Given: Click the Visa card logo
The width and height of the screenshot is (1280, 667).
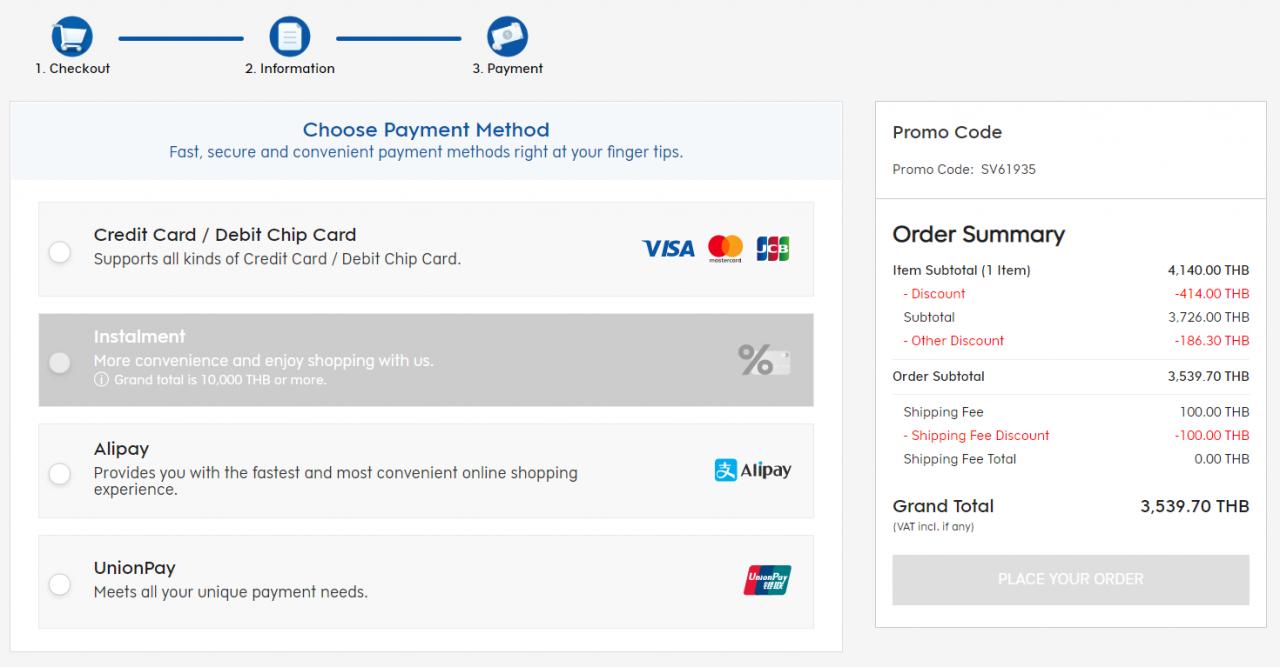Looking at the screenshot, I should pos(668,248).
